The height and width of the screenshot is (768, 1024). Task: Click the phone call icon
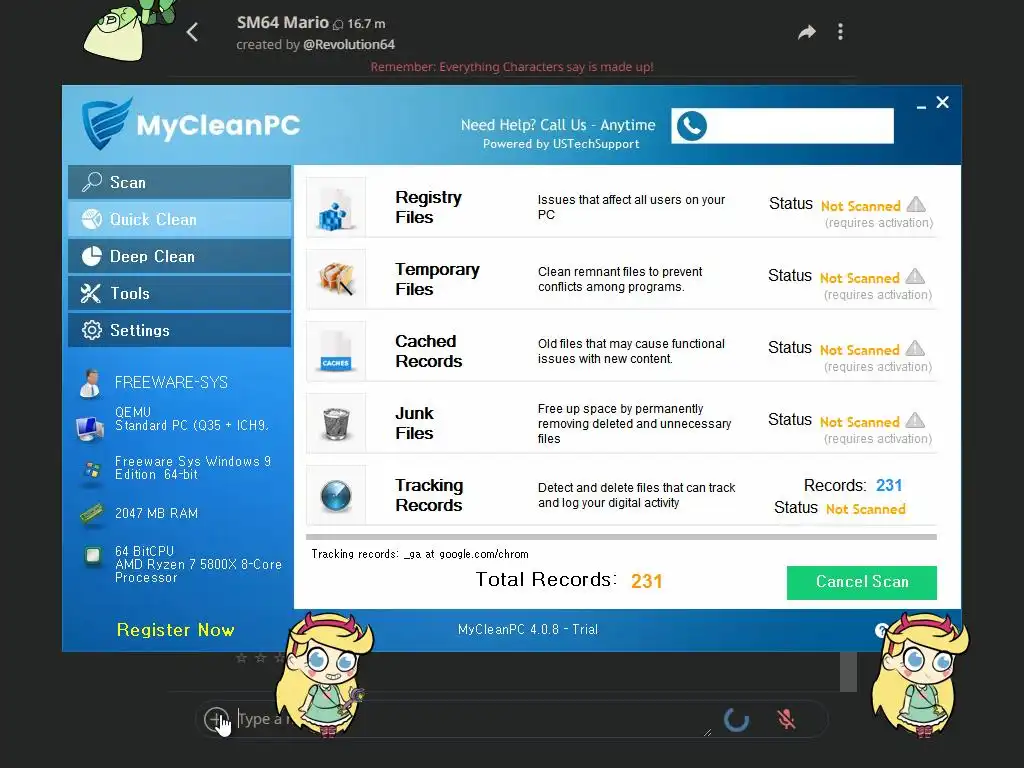(x=692, y=125)
